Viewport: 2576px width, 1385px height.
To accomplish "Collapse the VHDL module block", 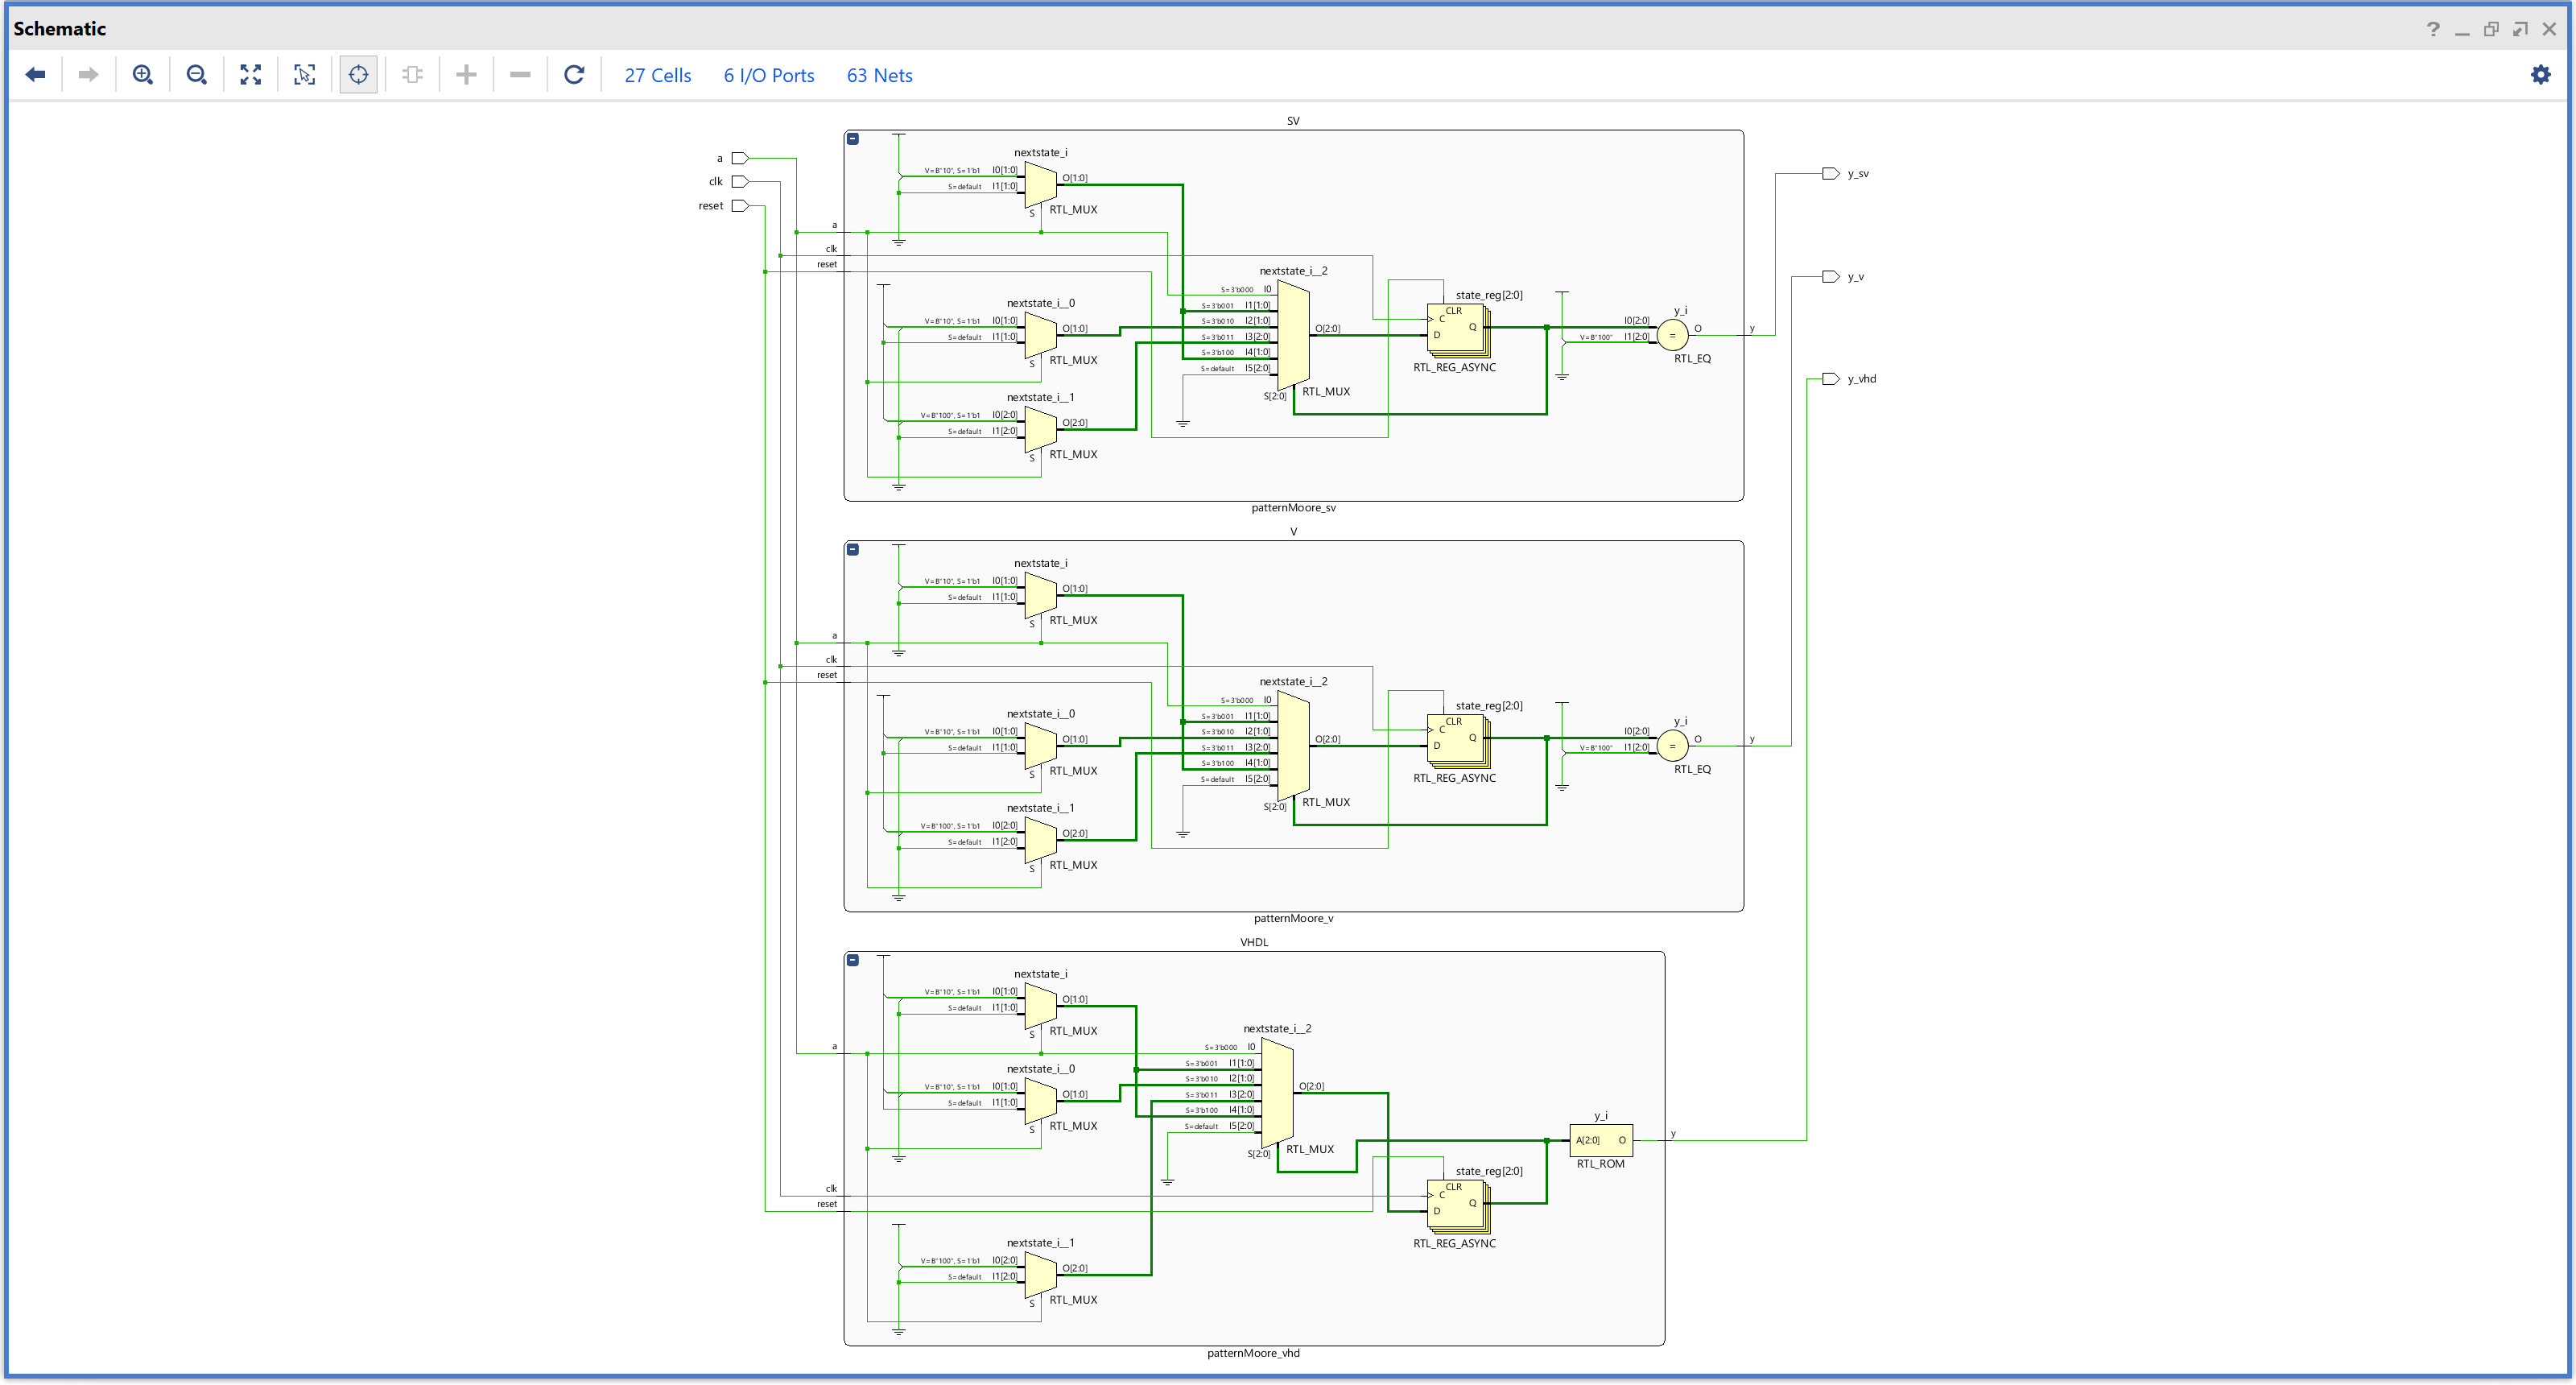I will [853, 960].
